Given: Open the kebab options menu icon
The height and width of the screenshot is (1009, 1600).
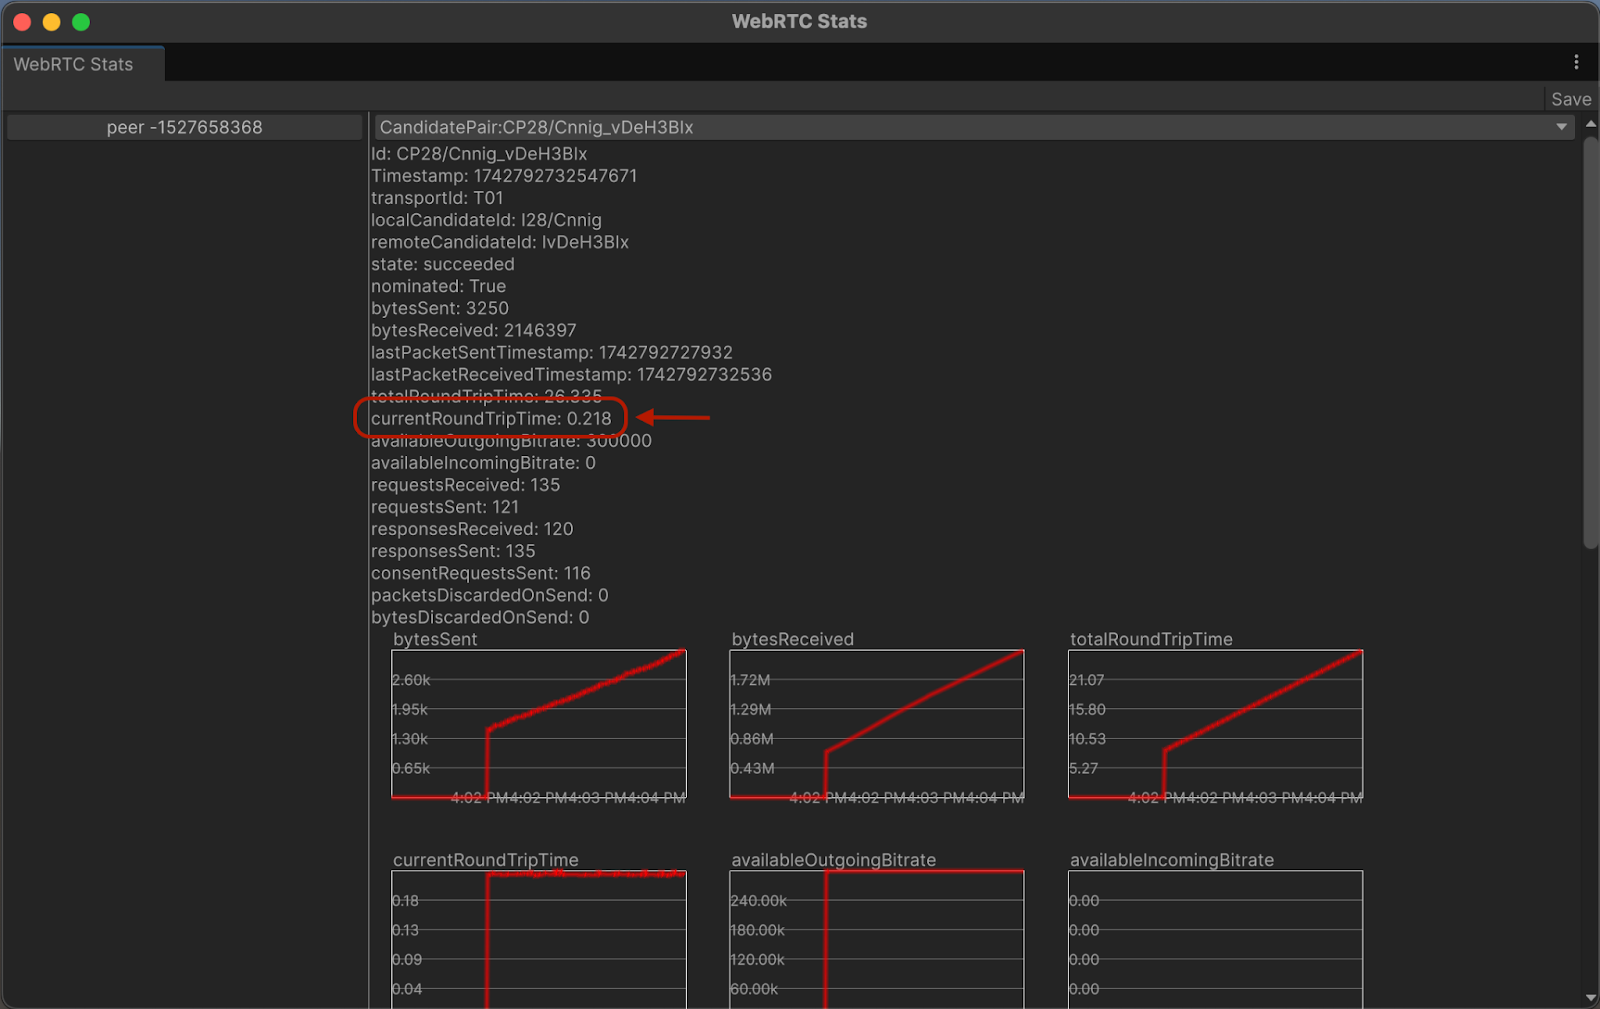Looking at the screenshot, I should click(1576, 62).
